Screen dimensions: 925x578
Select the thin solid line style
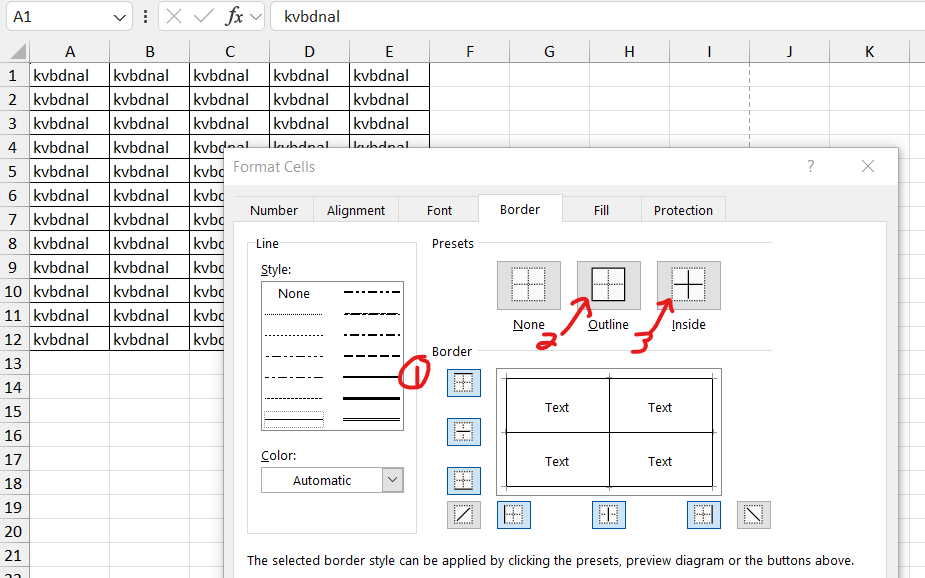[x=294, y=419]
